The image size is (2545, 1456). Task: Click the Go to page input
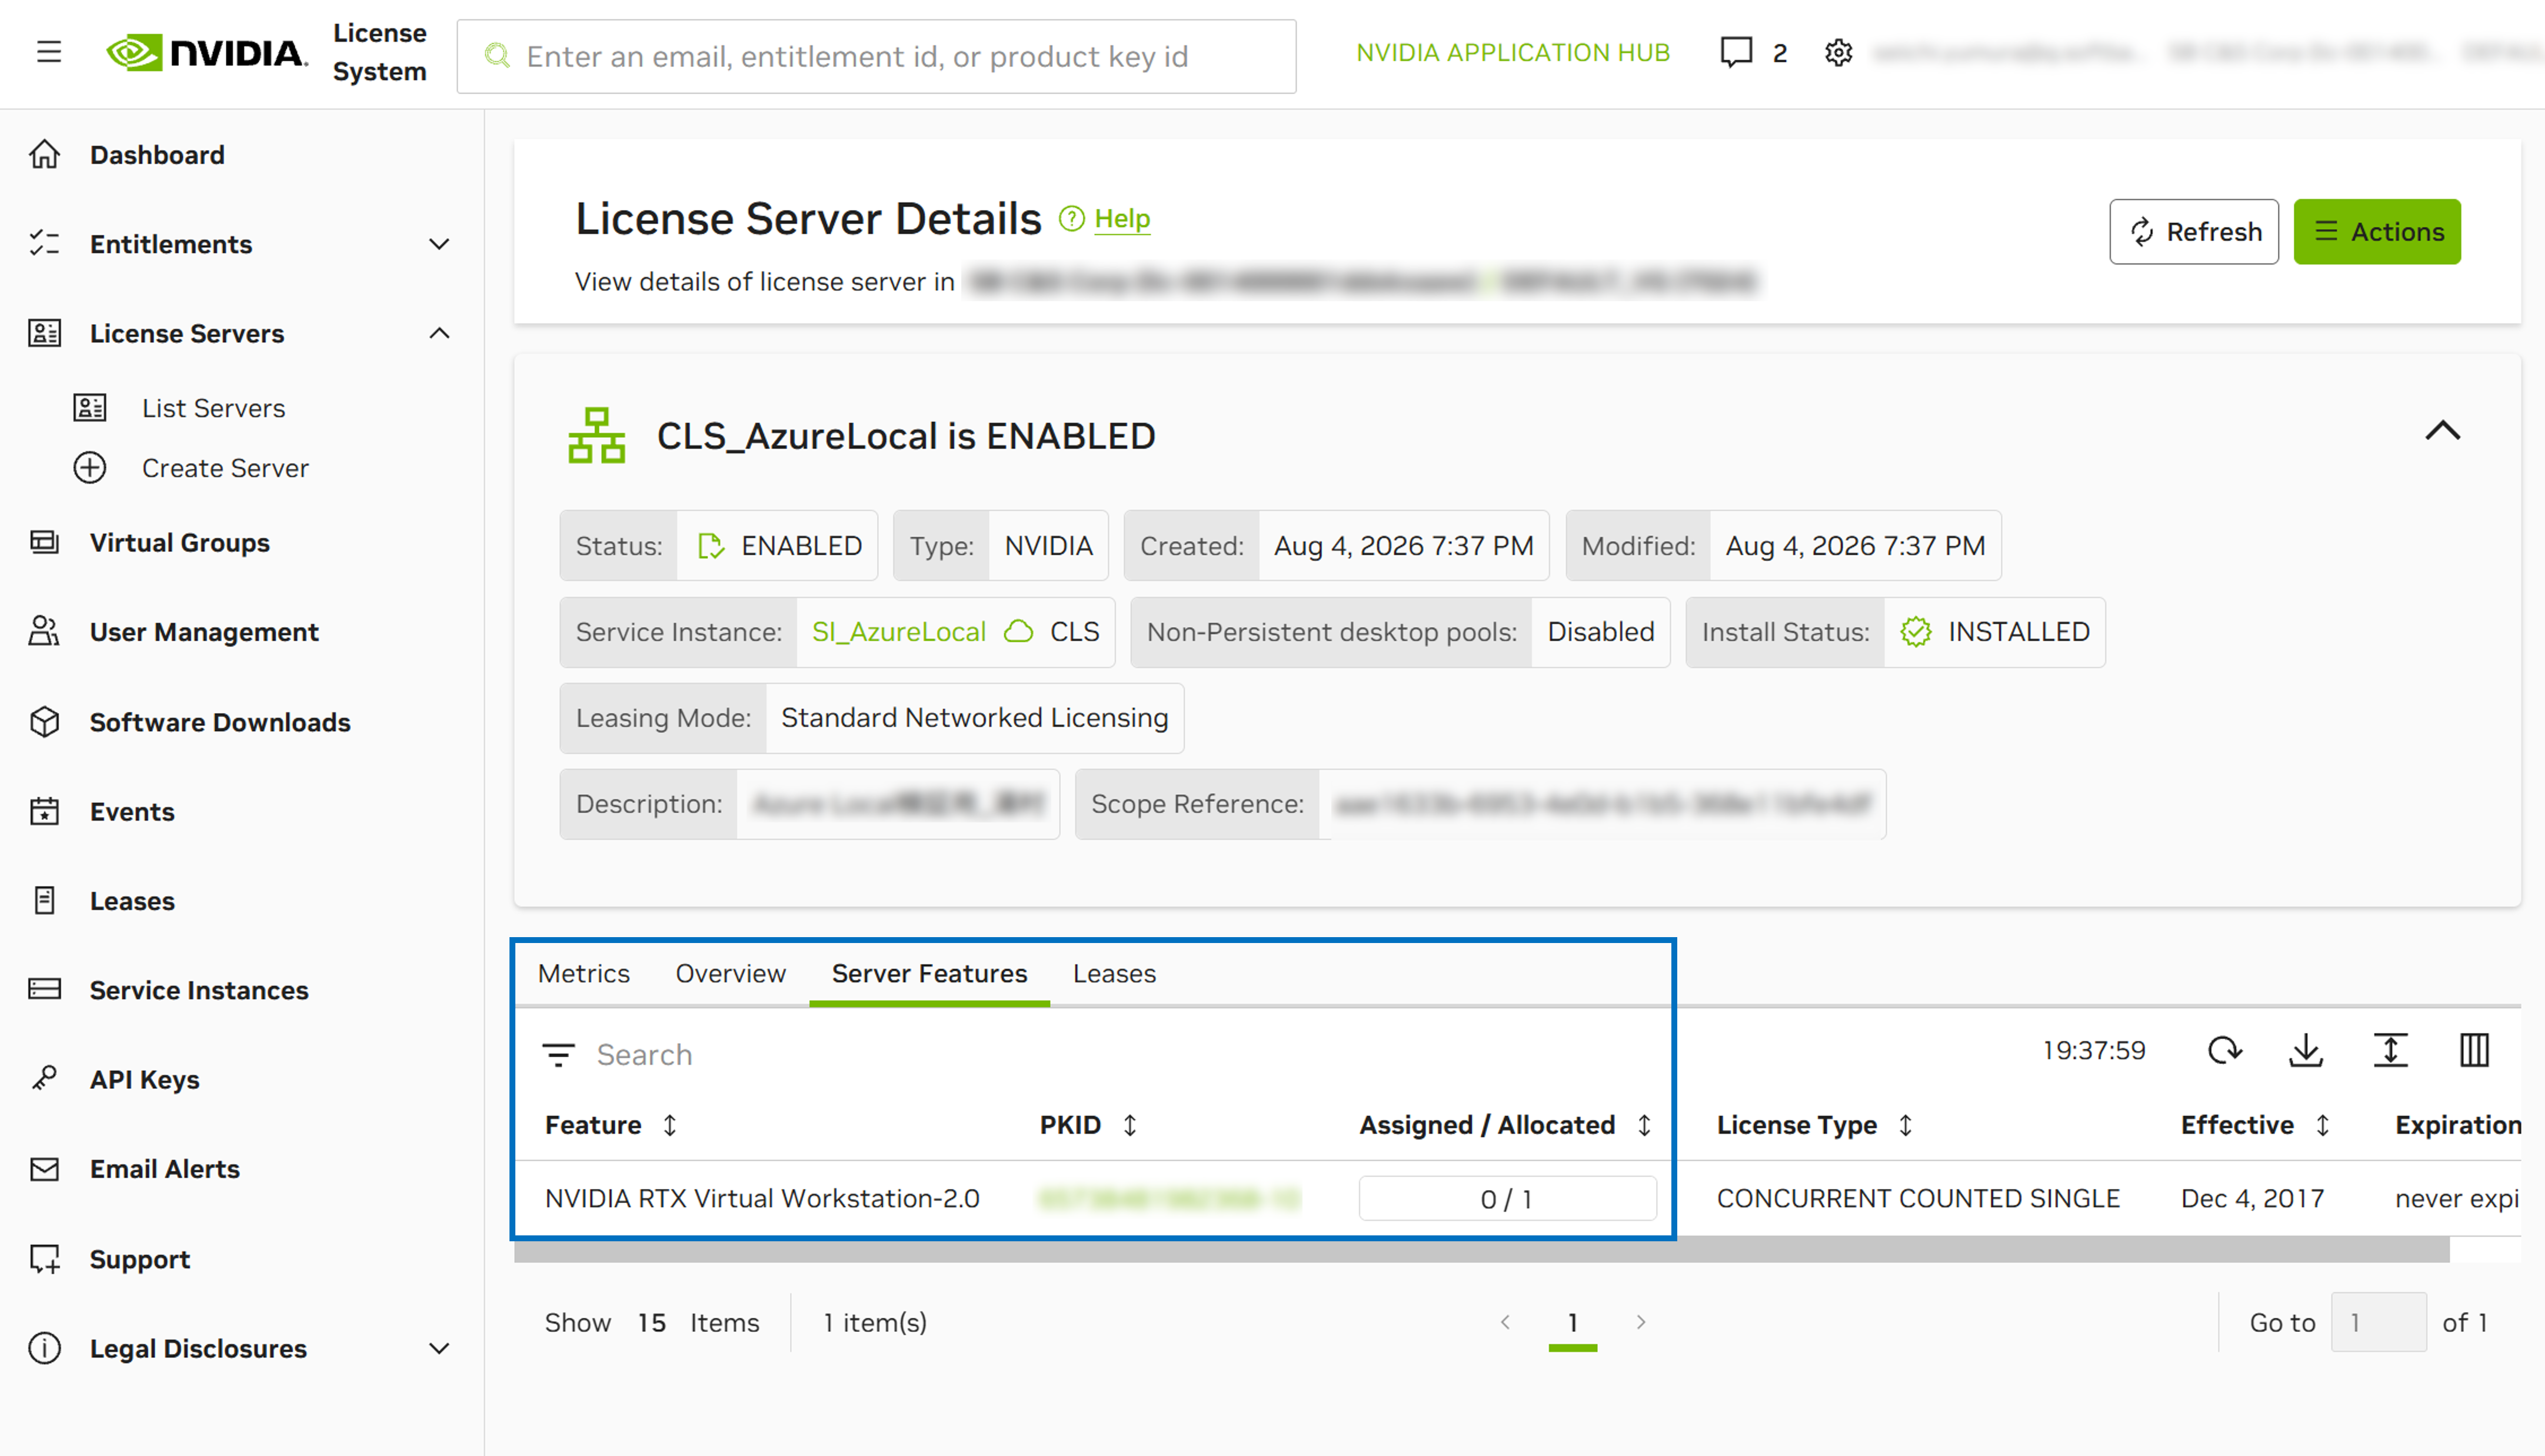[2378, 1322]
